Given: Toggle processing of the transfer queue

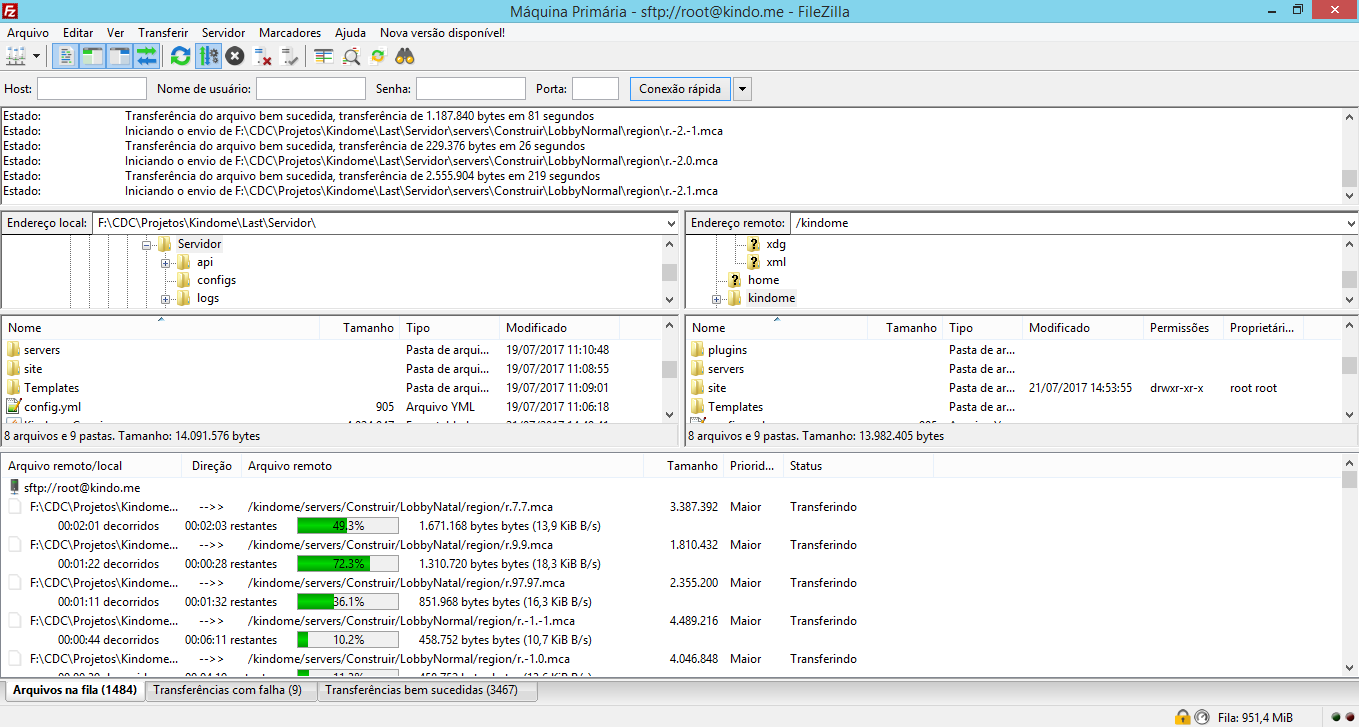Looking at the screenshot, I should click(208, 56).
